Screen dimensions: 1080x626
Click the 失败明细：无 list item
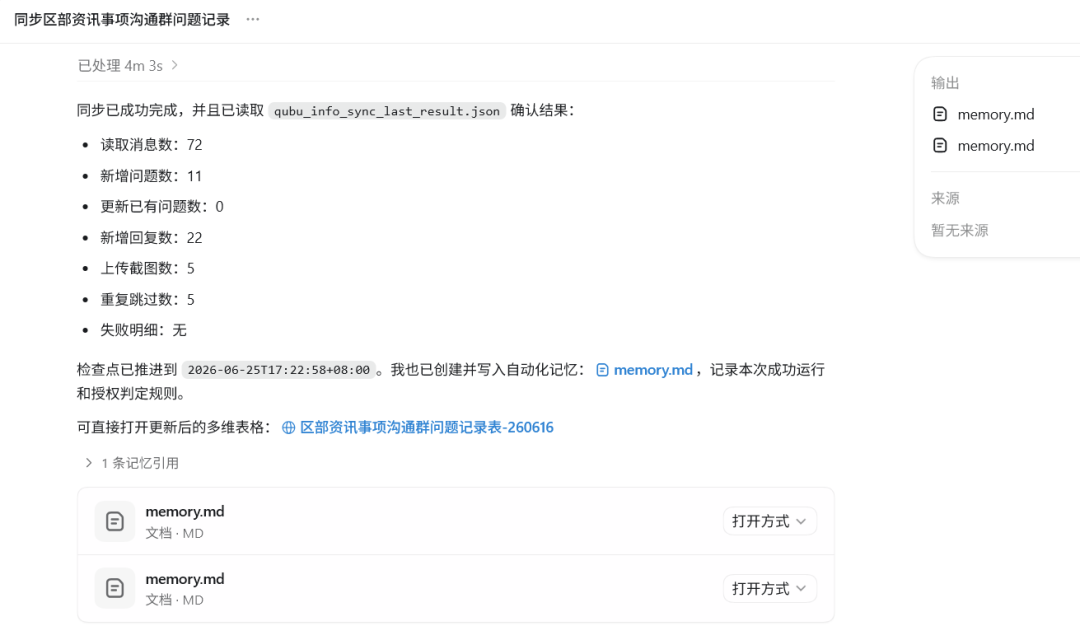[x=143, y=330]
